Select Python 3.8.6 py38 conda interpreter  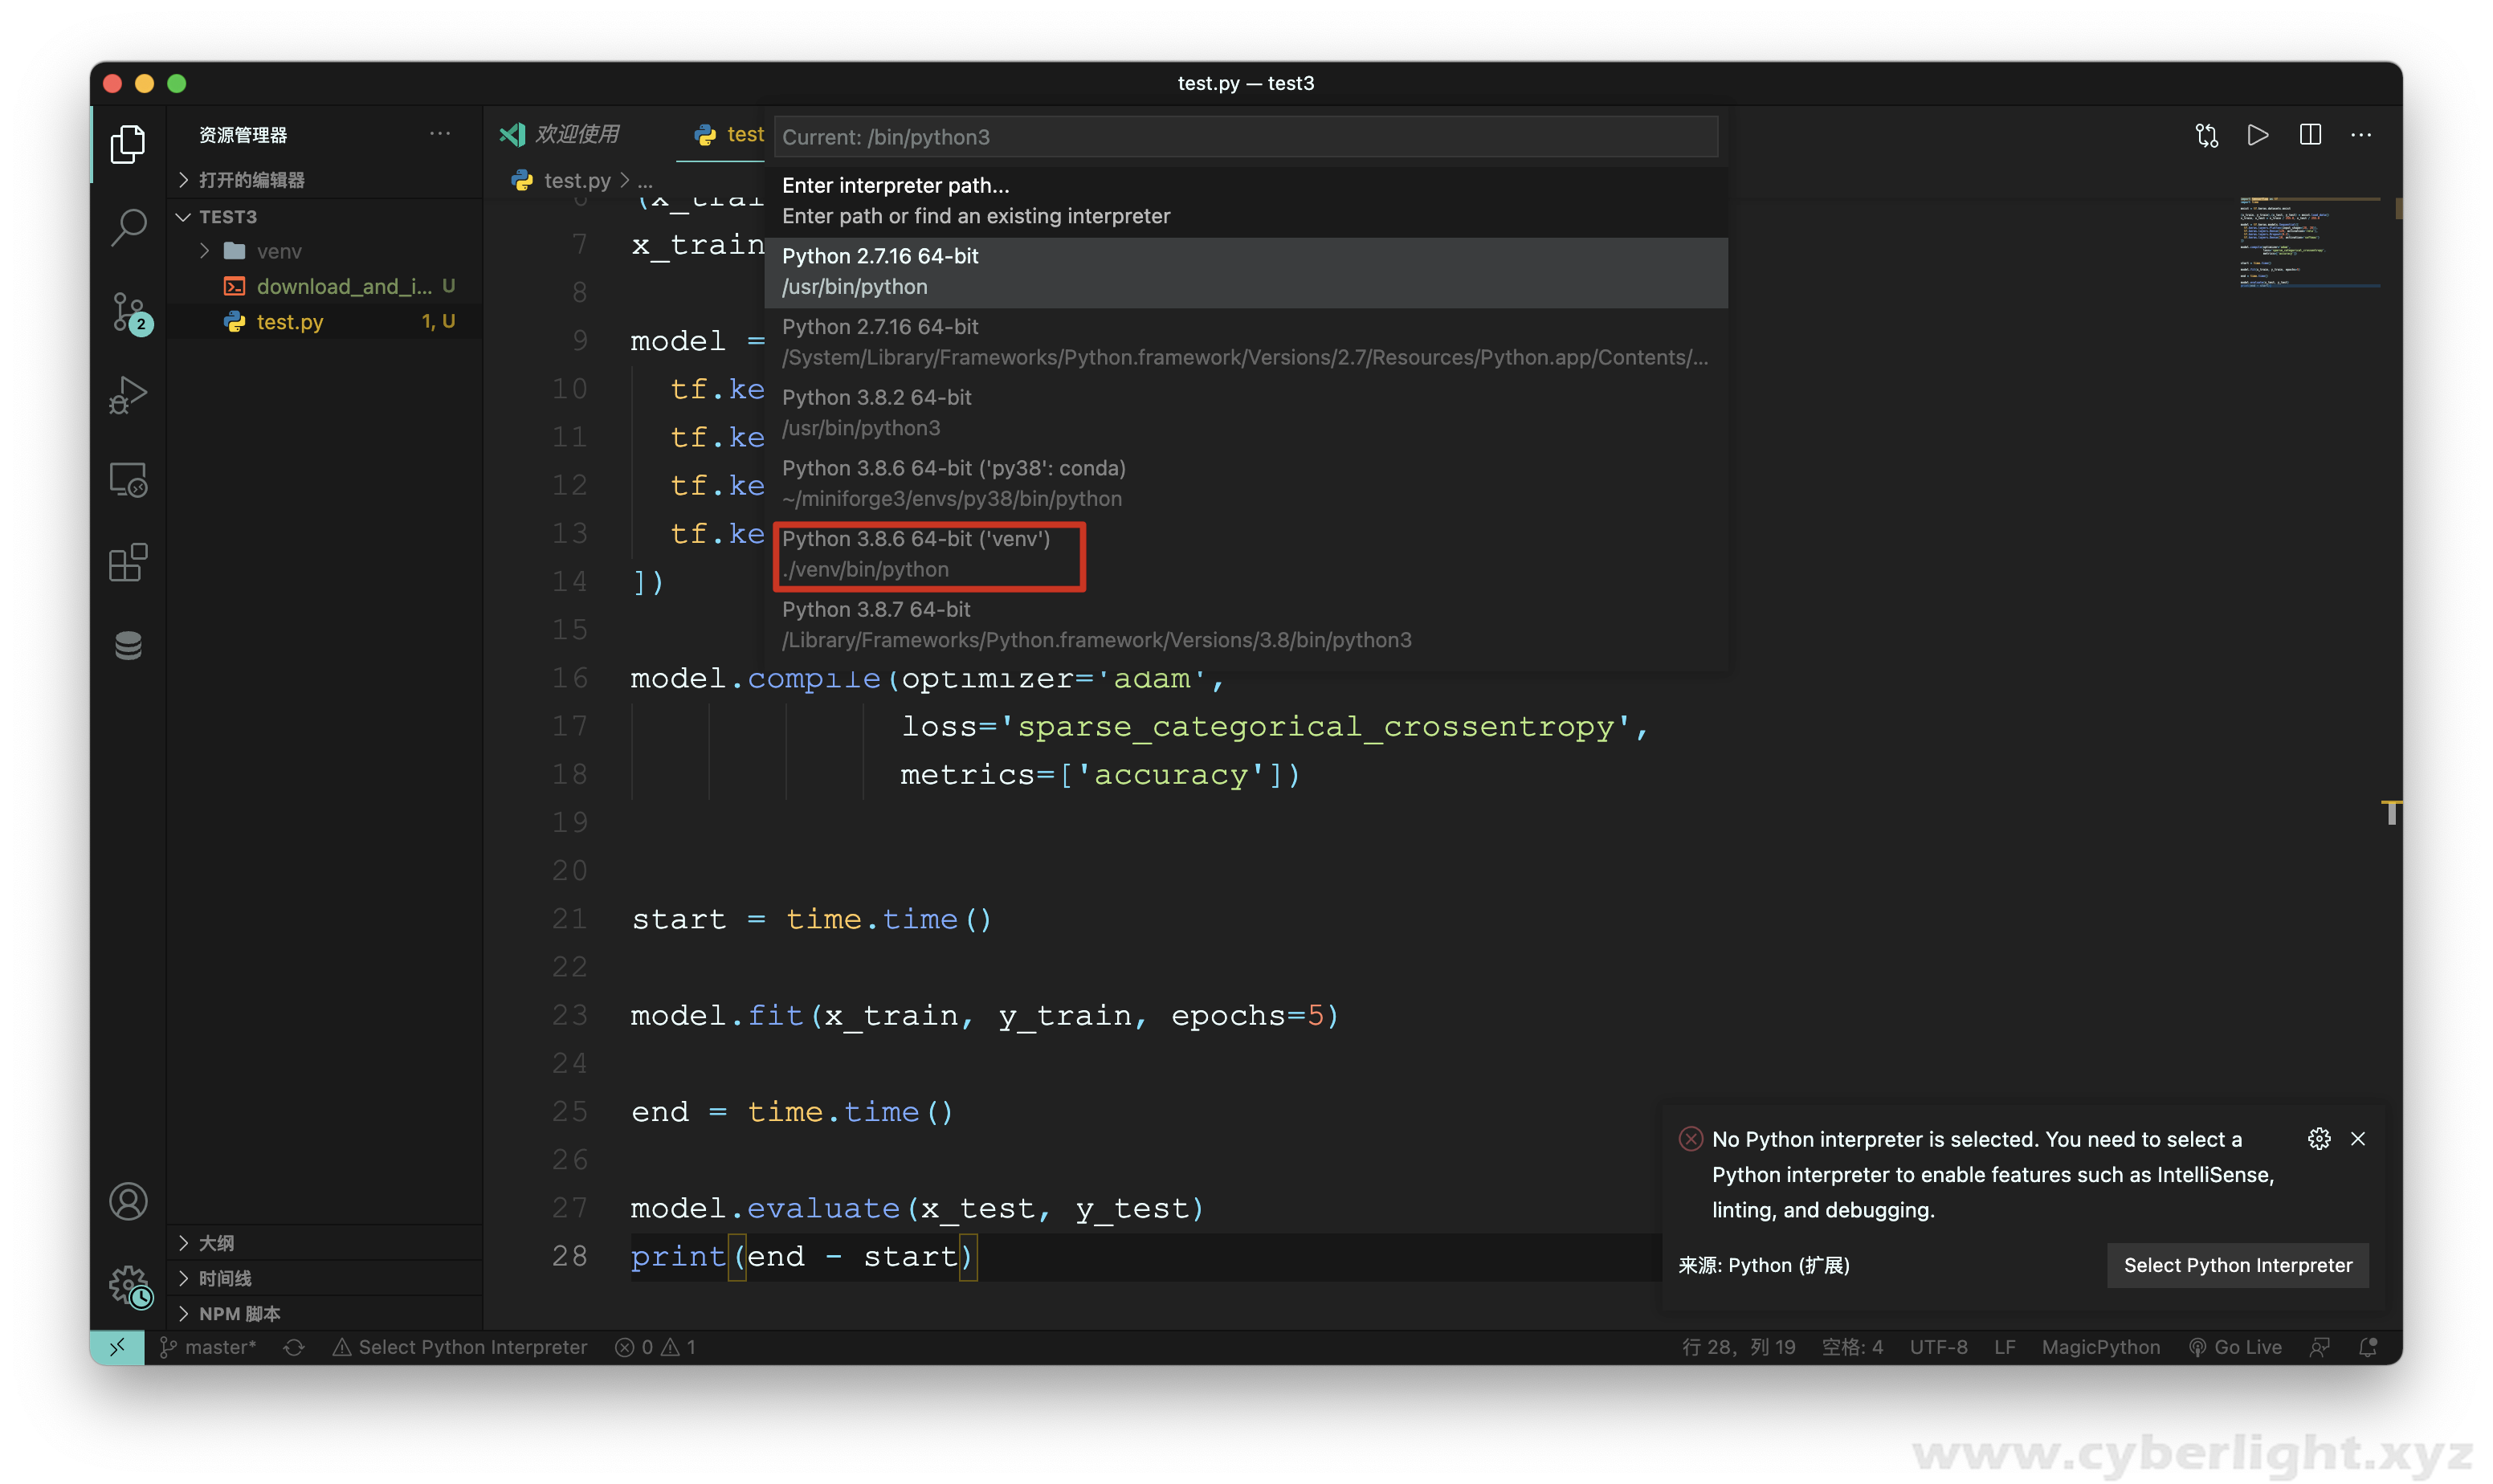pyautogui.click(x=1245, y=483)
